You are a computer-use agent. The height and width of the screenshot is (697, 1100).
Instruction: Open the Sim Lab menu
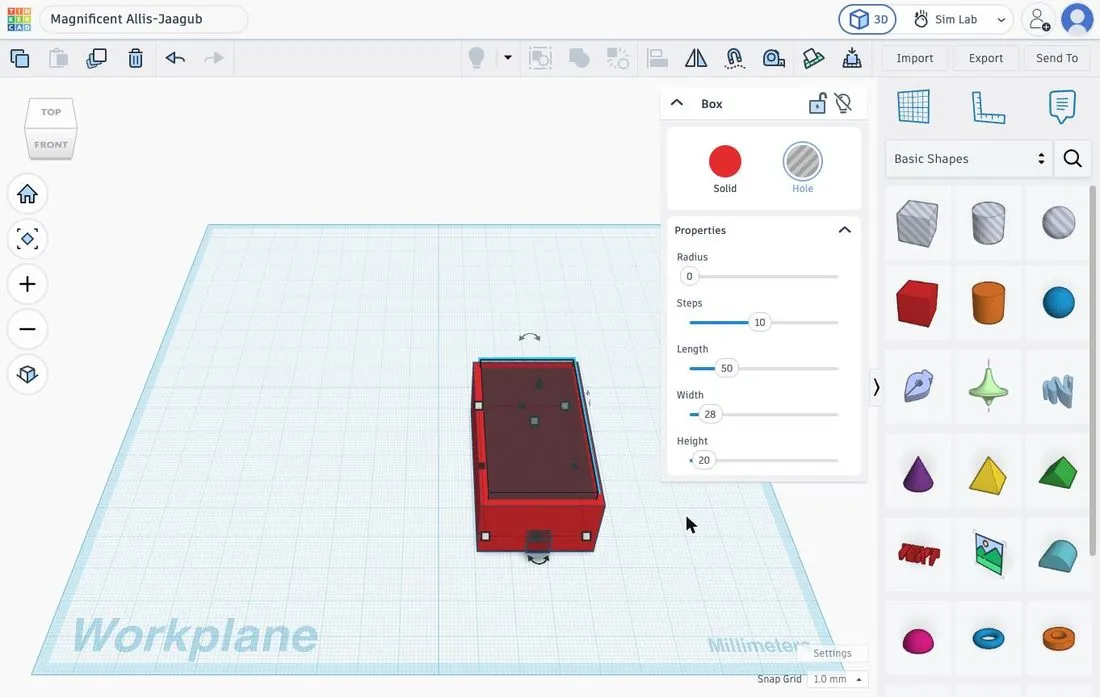960,20
